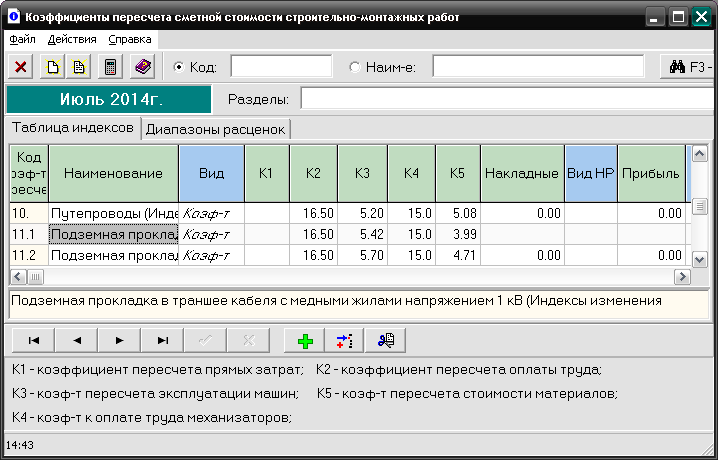The height and width of the screenshot is (460, 718).
Task: Click K5 value 3.99
Action: click(x=458, y=234)
